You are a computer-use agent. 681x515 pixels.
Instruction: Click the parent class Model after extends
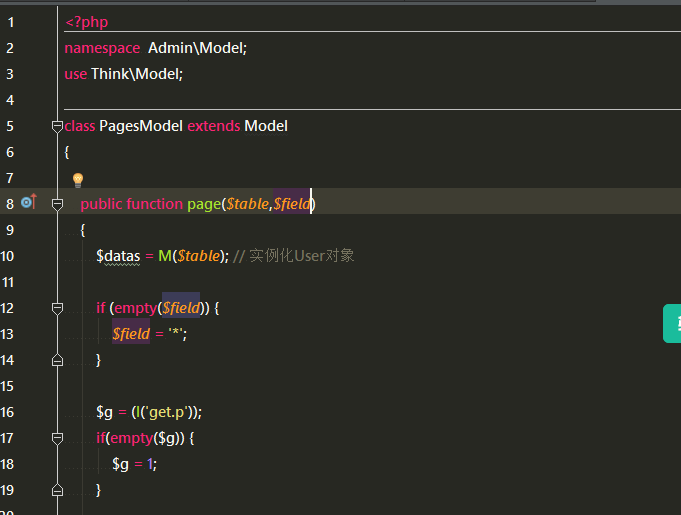coord(266,126)
